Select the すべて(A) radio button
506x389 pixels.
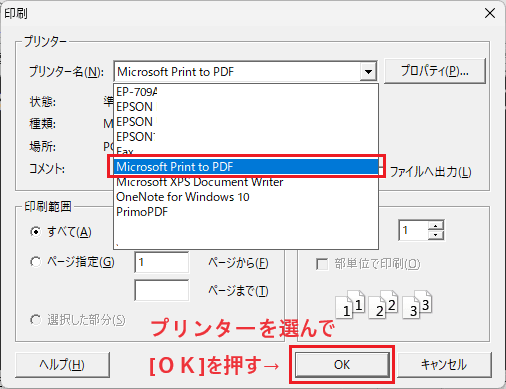coord(36,232)
